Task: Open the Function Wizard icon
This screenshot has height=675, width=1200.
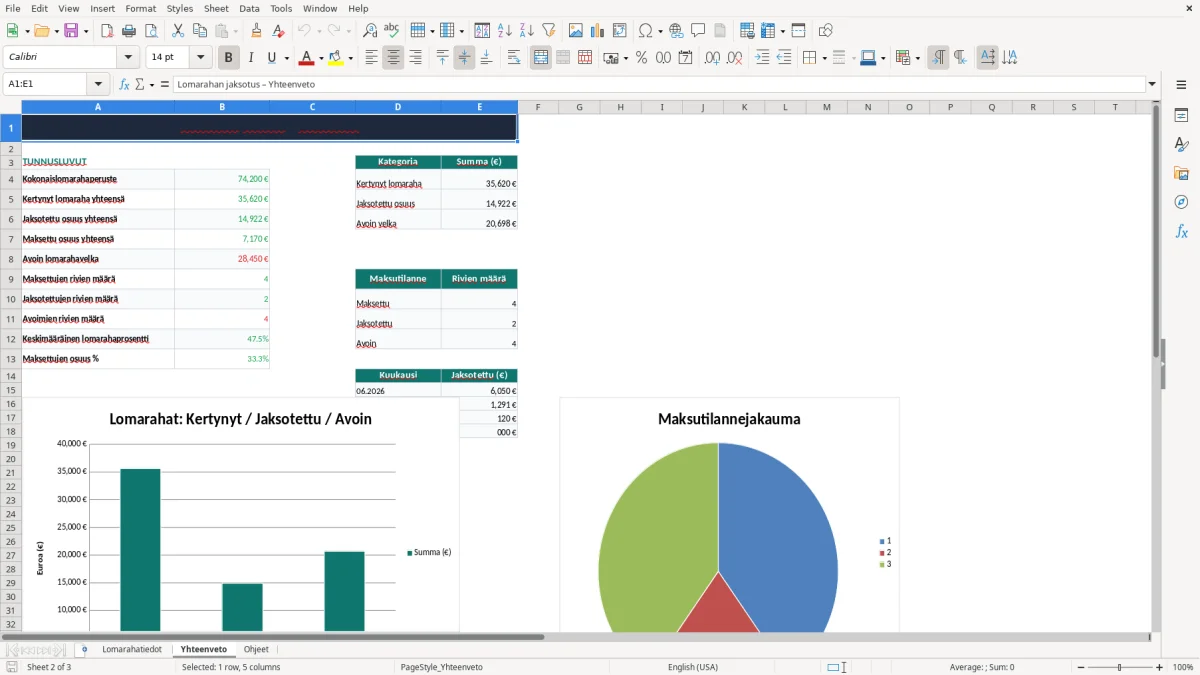Action: point(125,85)
